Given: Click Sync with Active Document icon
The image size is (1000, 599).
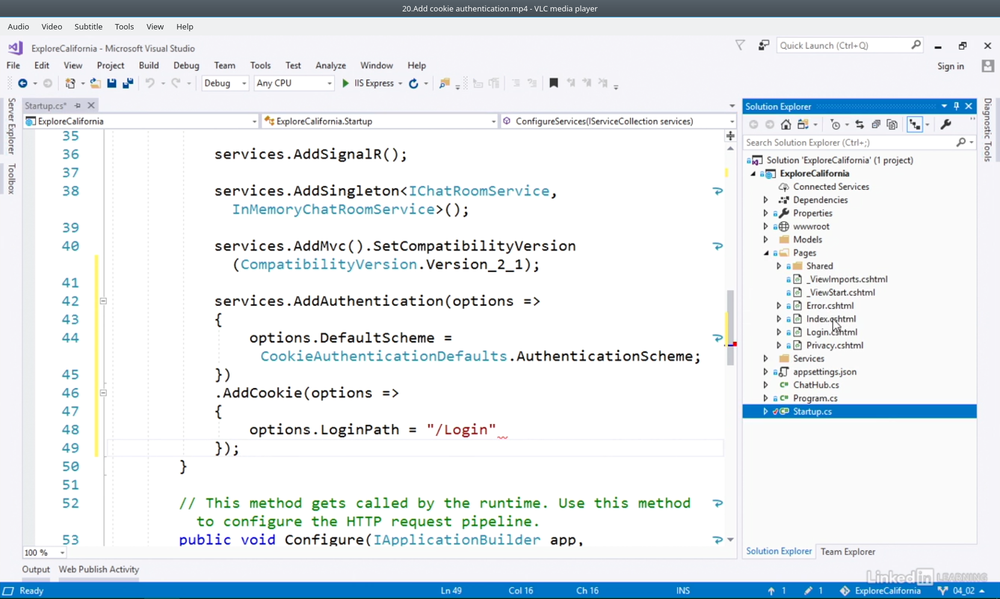Looking at the screenshot, I should pos(860,125).
